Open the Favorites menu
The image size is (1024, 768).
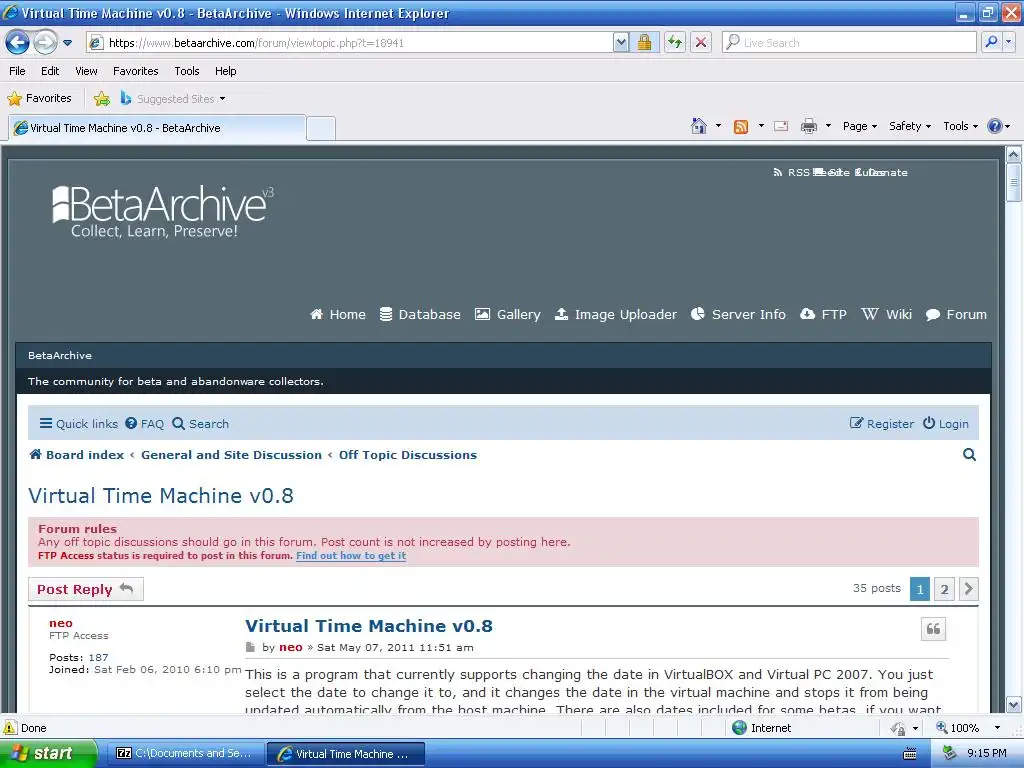pos(136,71)
